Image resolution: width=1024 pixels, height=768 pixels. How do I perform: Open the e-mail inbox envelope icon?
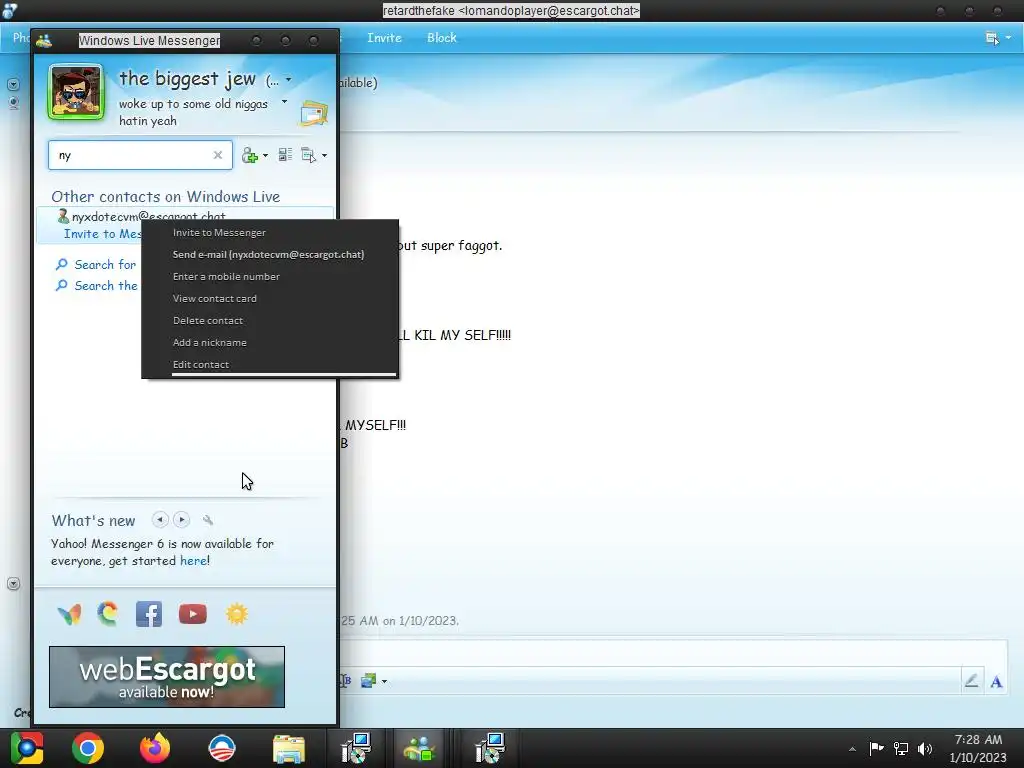tap(313, 114)
